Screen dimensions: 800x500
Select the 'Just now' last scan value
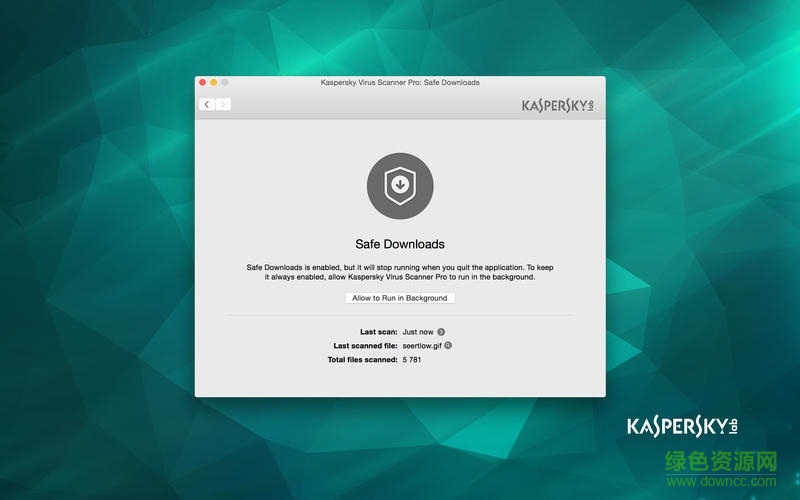pos(418,332)
